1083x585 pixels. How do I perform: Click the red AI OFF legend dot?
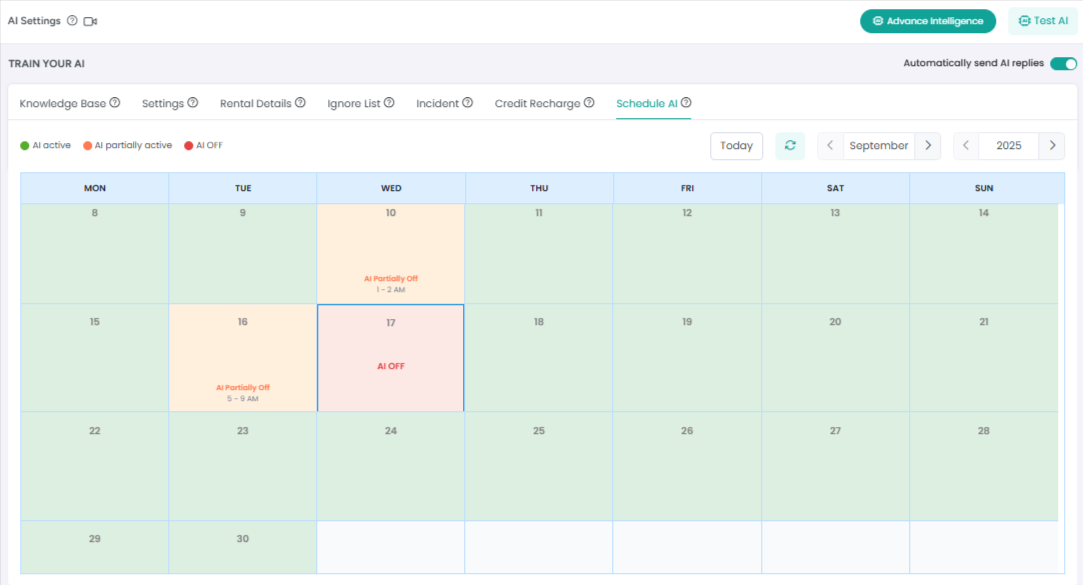click(x=189, y=146)
